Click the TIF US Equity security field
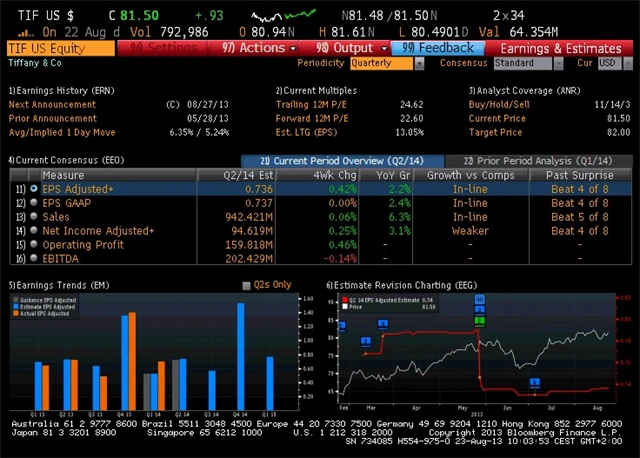The width and height of the screenshot is (640, 458). (60, 48)
